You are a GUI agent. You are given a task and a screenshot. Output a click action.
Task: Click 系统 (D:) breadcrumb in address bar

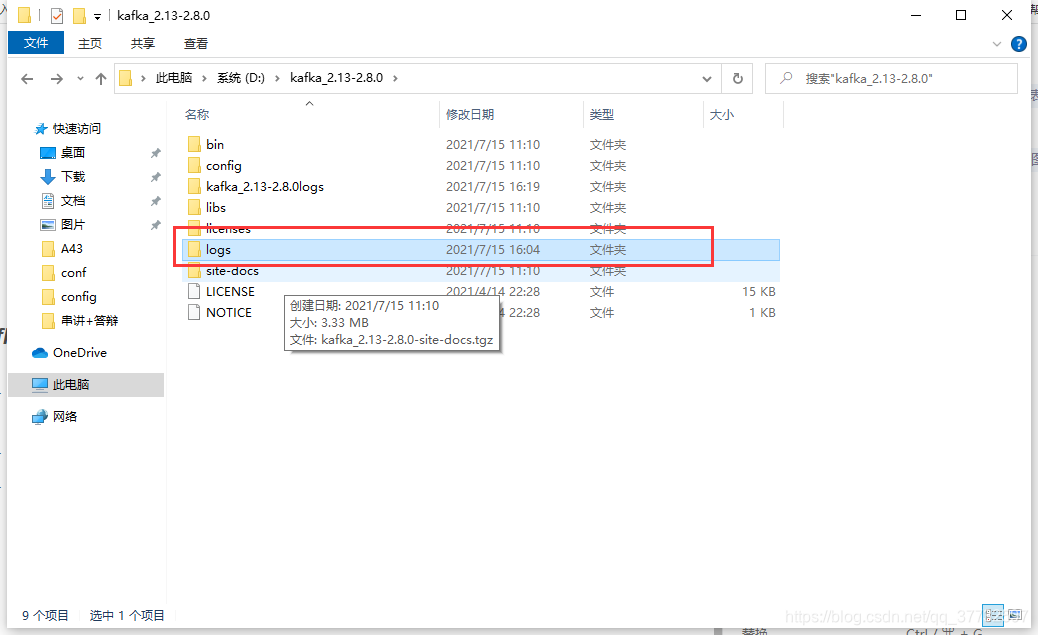click(x=241, y=78)
